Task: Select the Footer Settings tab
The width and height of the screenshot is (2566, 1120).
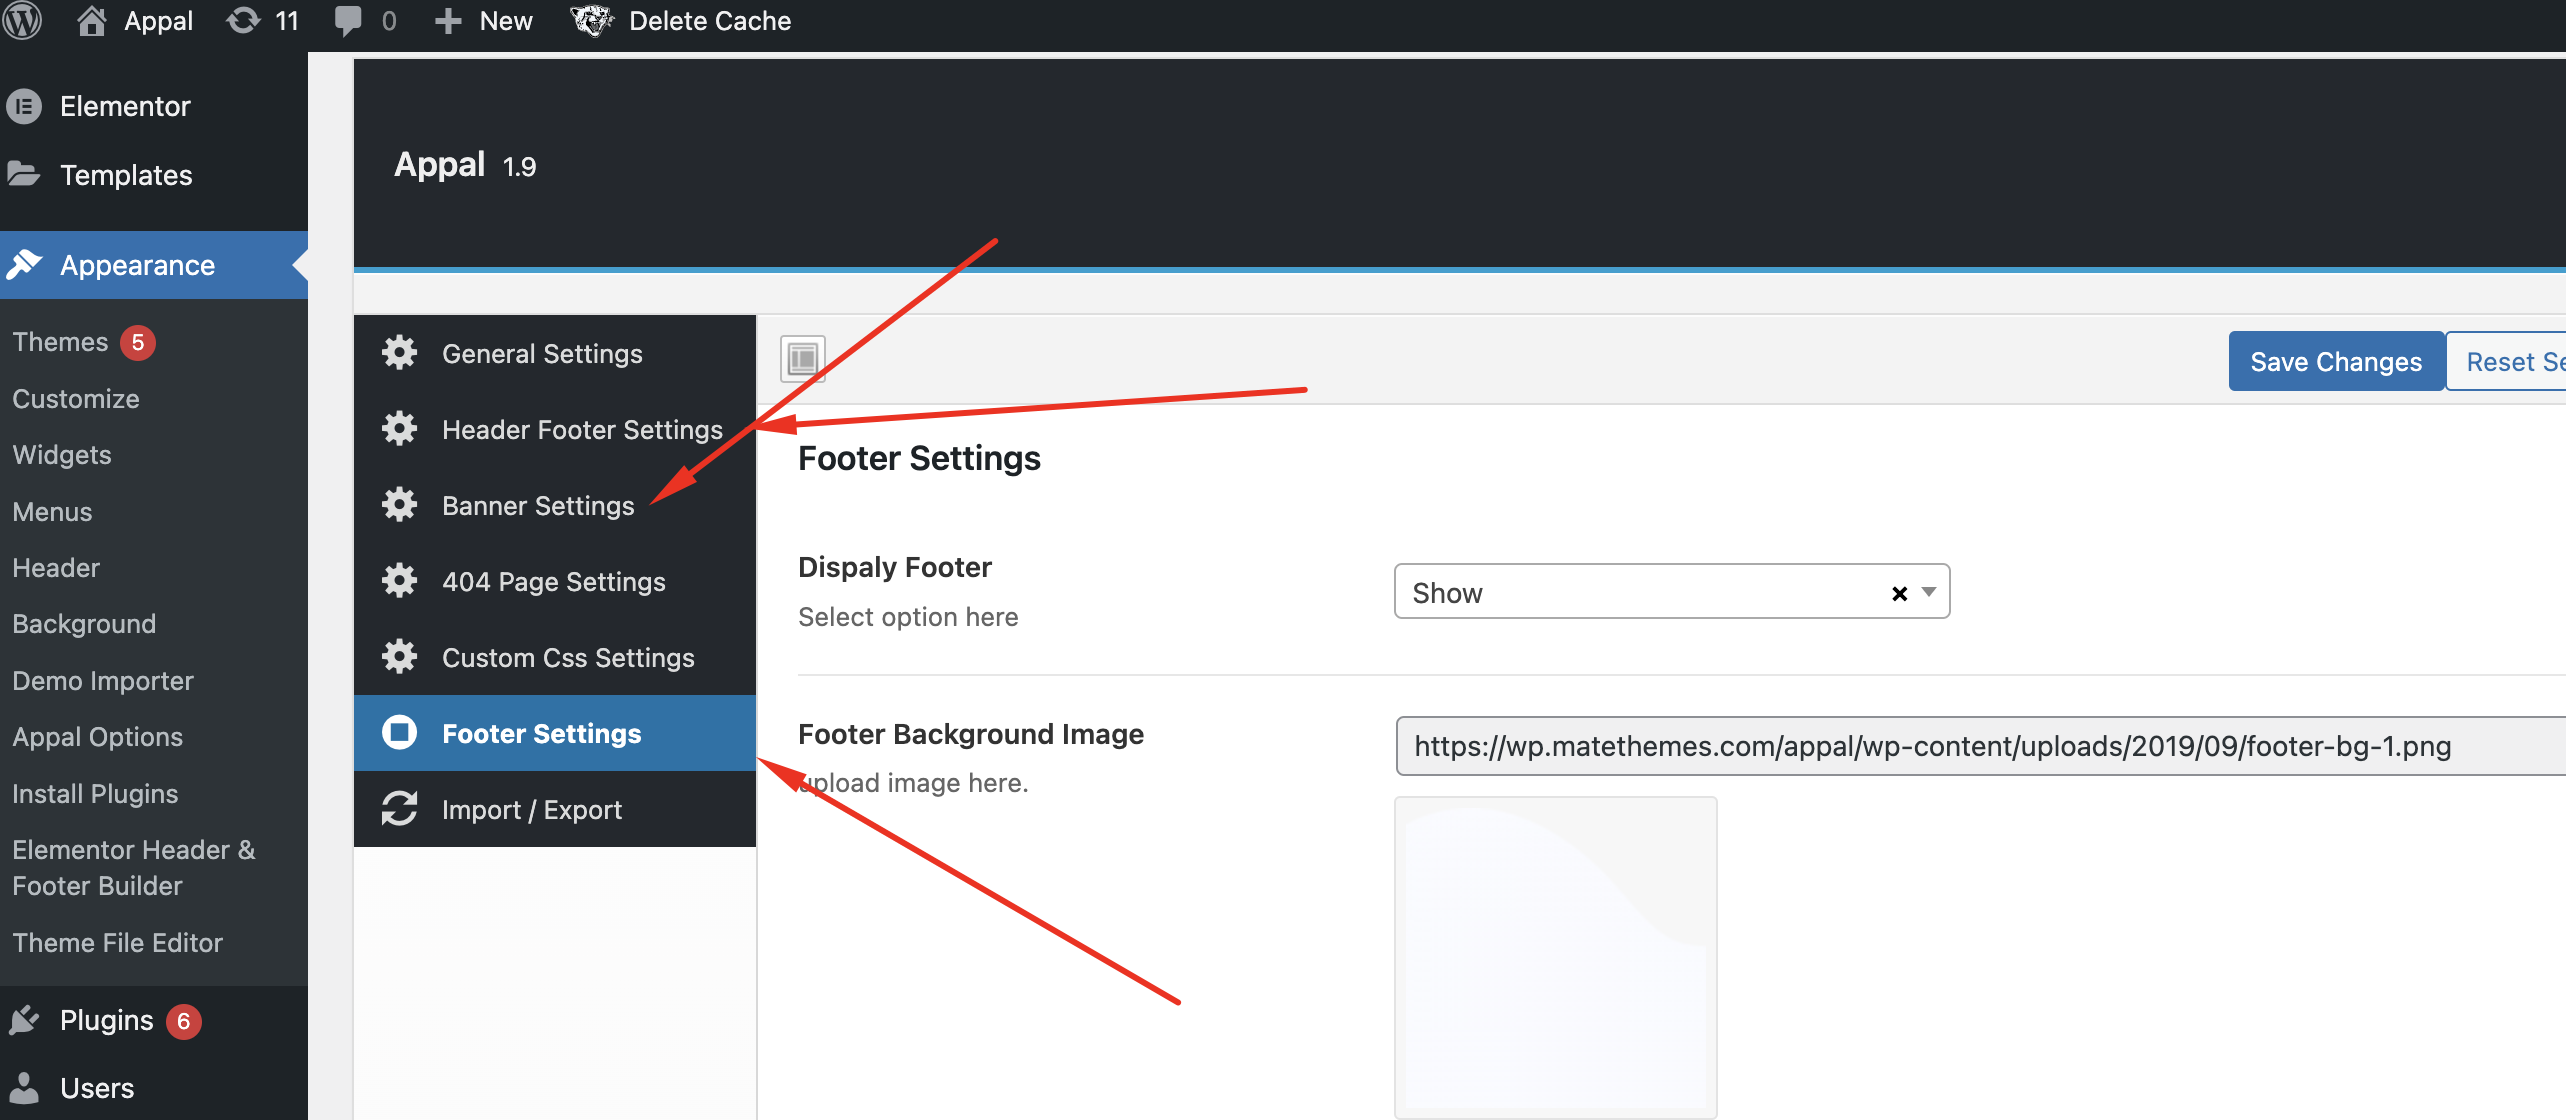Action: tap(555, 733)
